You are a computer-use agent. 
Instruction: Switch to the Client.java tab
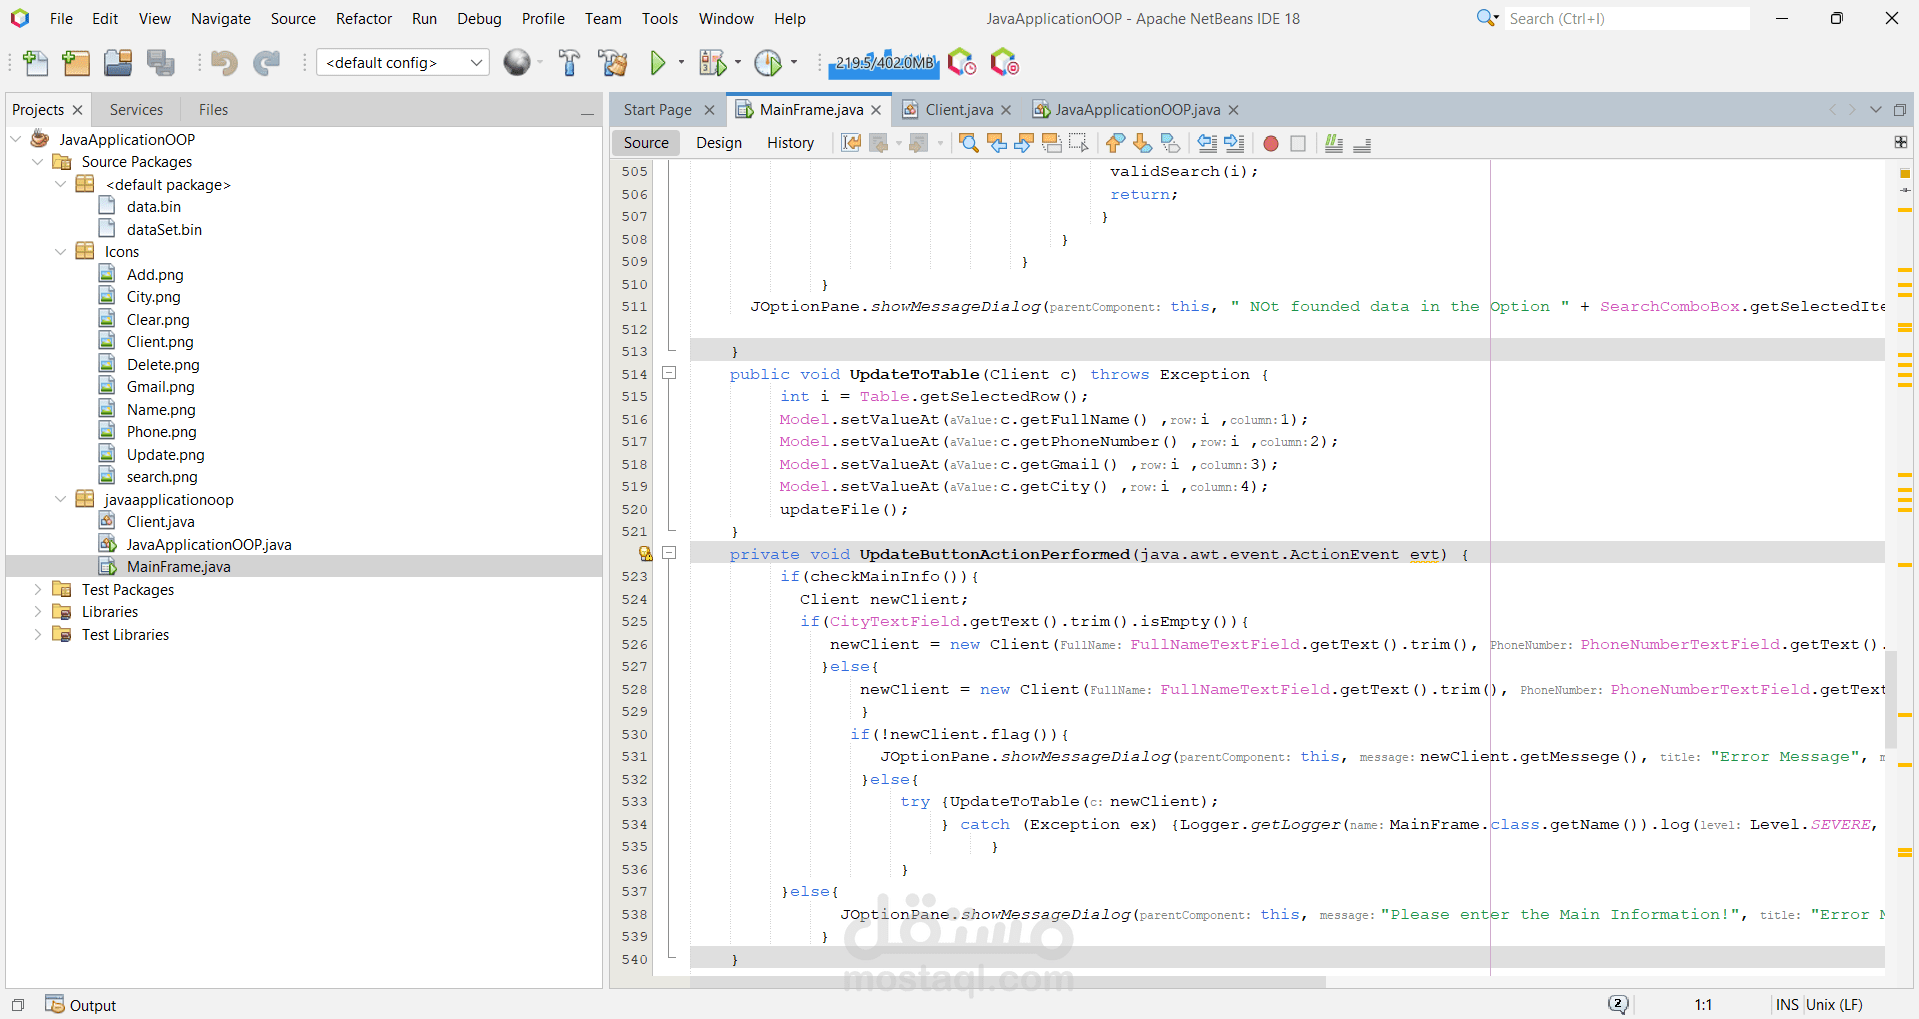click(x=958, y=110)
